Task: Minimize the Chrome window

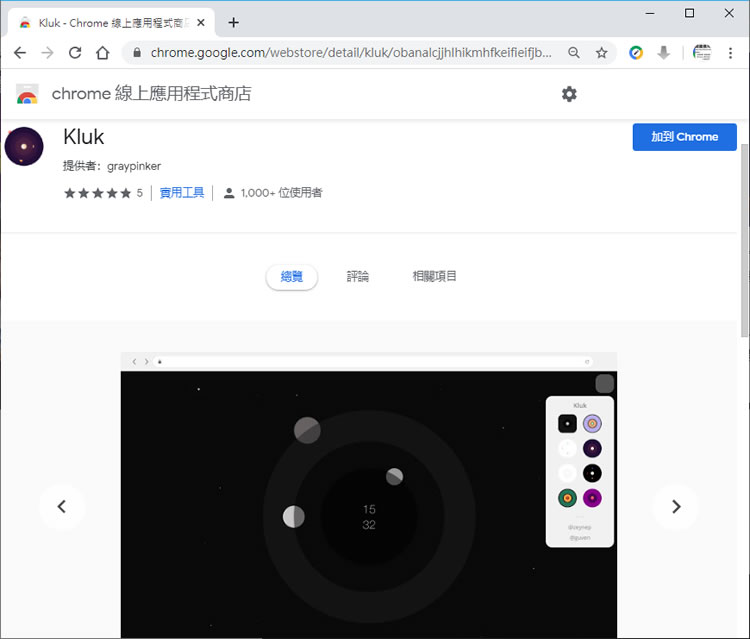Action: click(650, 13)
